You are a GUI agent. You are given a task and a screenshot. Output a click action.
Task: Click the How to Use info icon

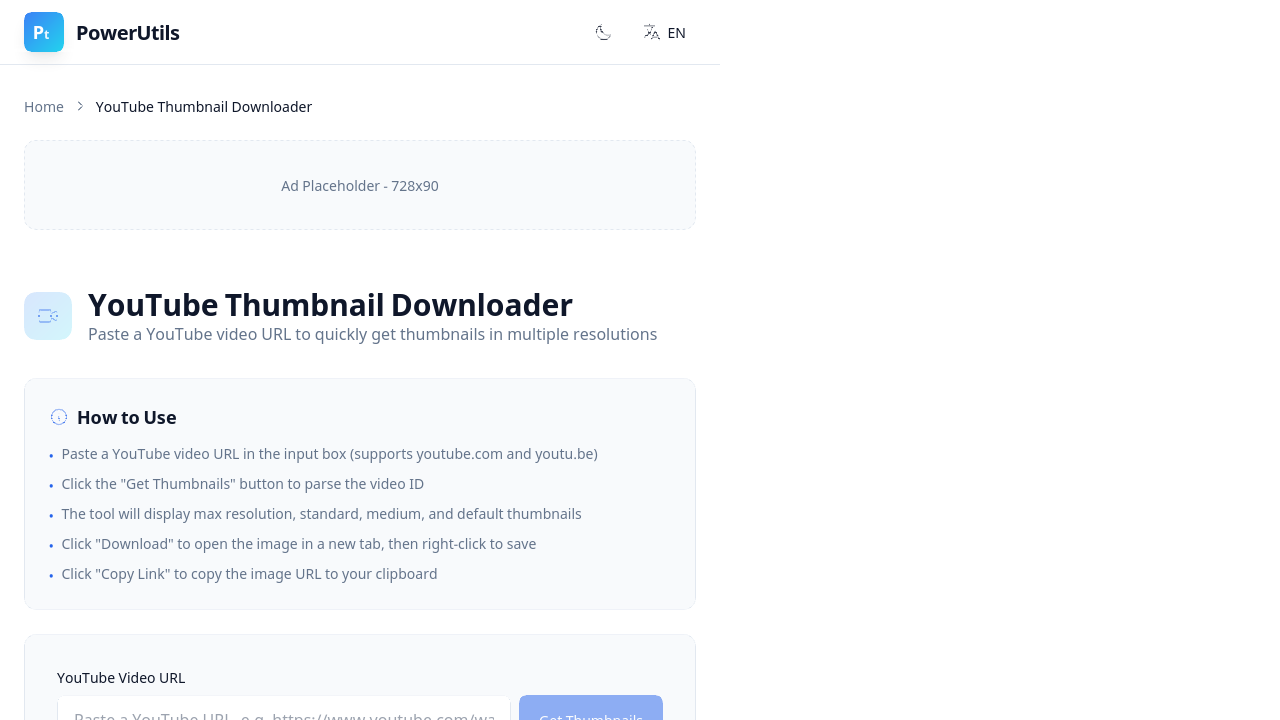59,417
